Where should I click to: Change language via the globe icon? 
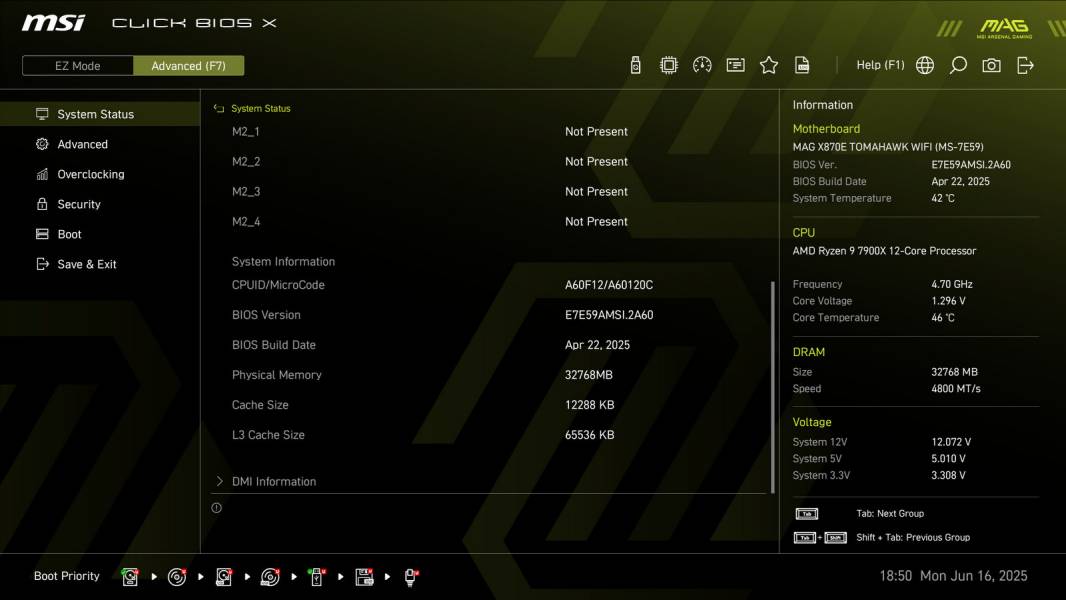pos(925,65)
